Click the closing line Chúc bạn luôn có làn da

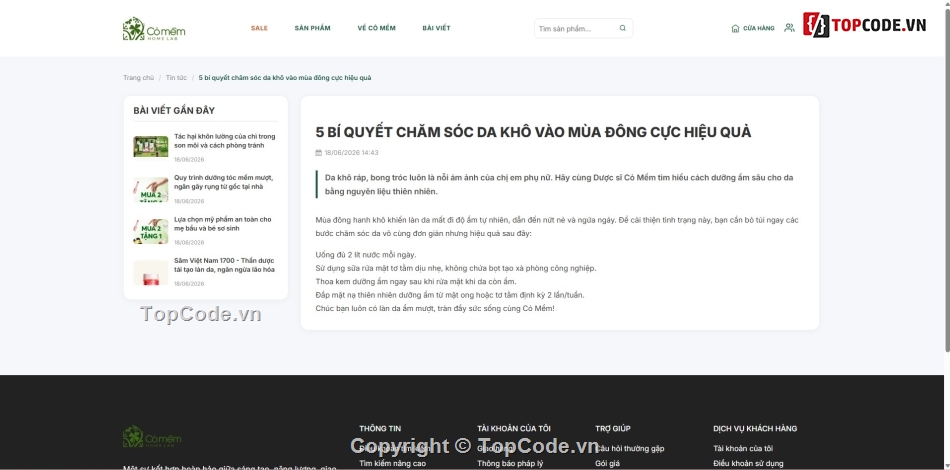tap(435, 308)
